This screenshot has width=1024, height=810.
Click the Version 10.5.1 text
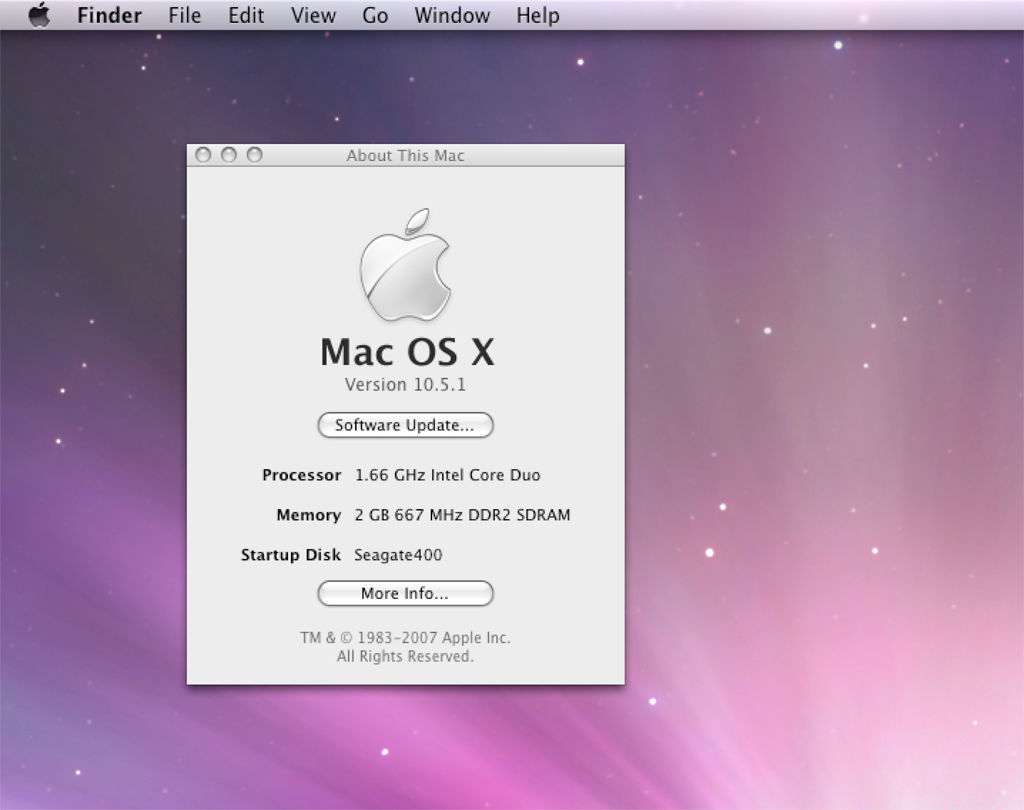(x=405, y=384)
